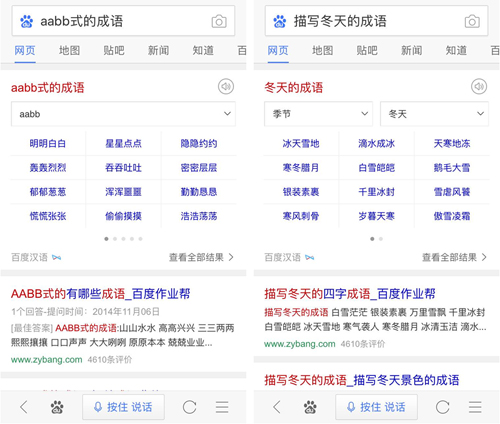Screen dimensions: 500x424
Task: Play audio for aabb式的成语 card
Action: tap(226, 87)
